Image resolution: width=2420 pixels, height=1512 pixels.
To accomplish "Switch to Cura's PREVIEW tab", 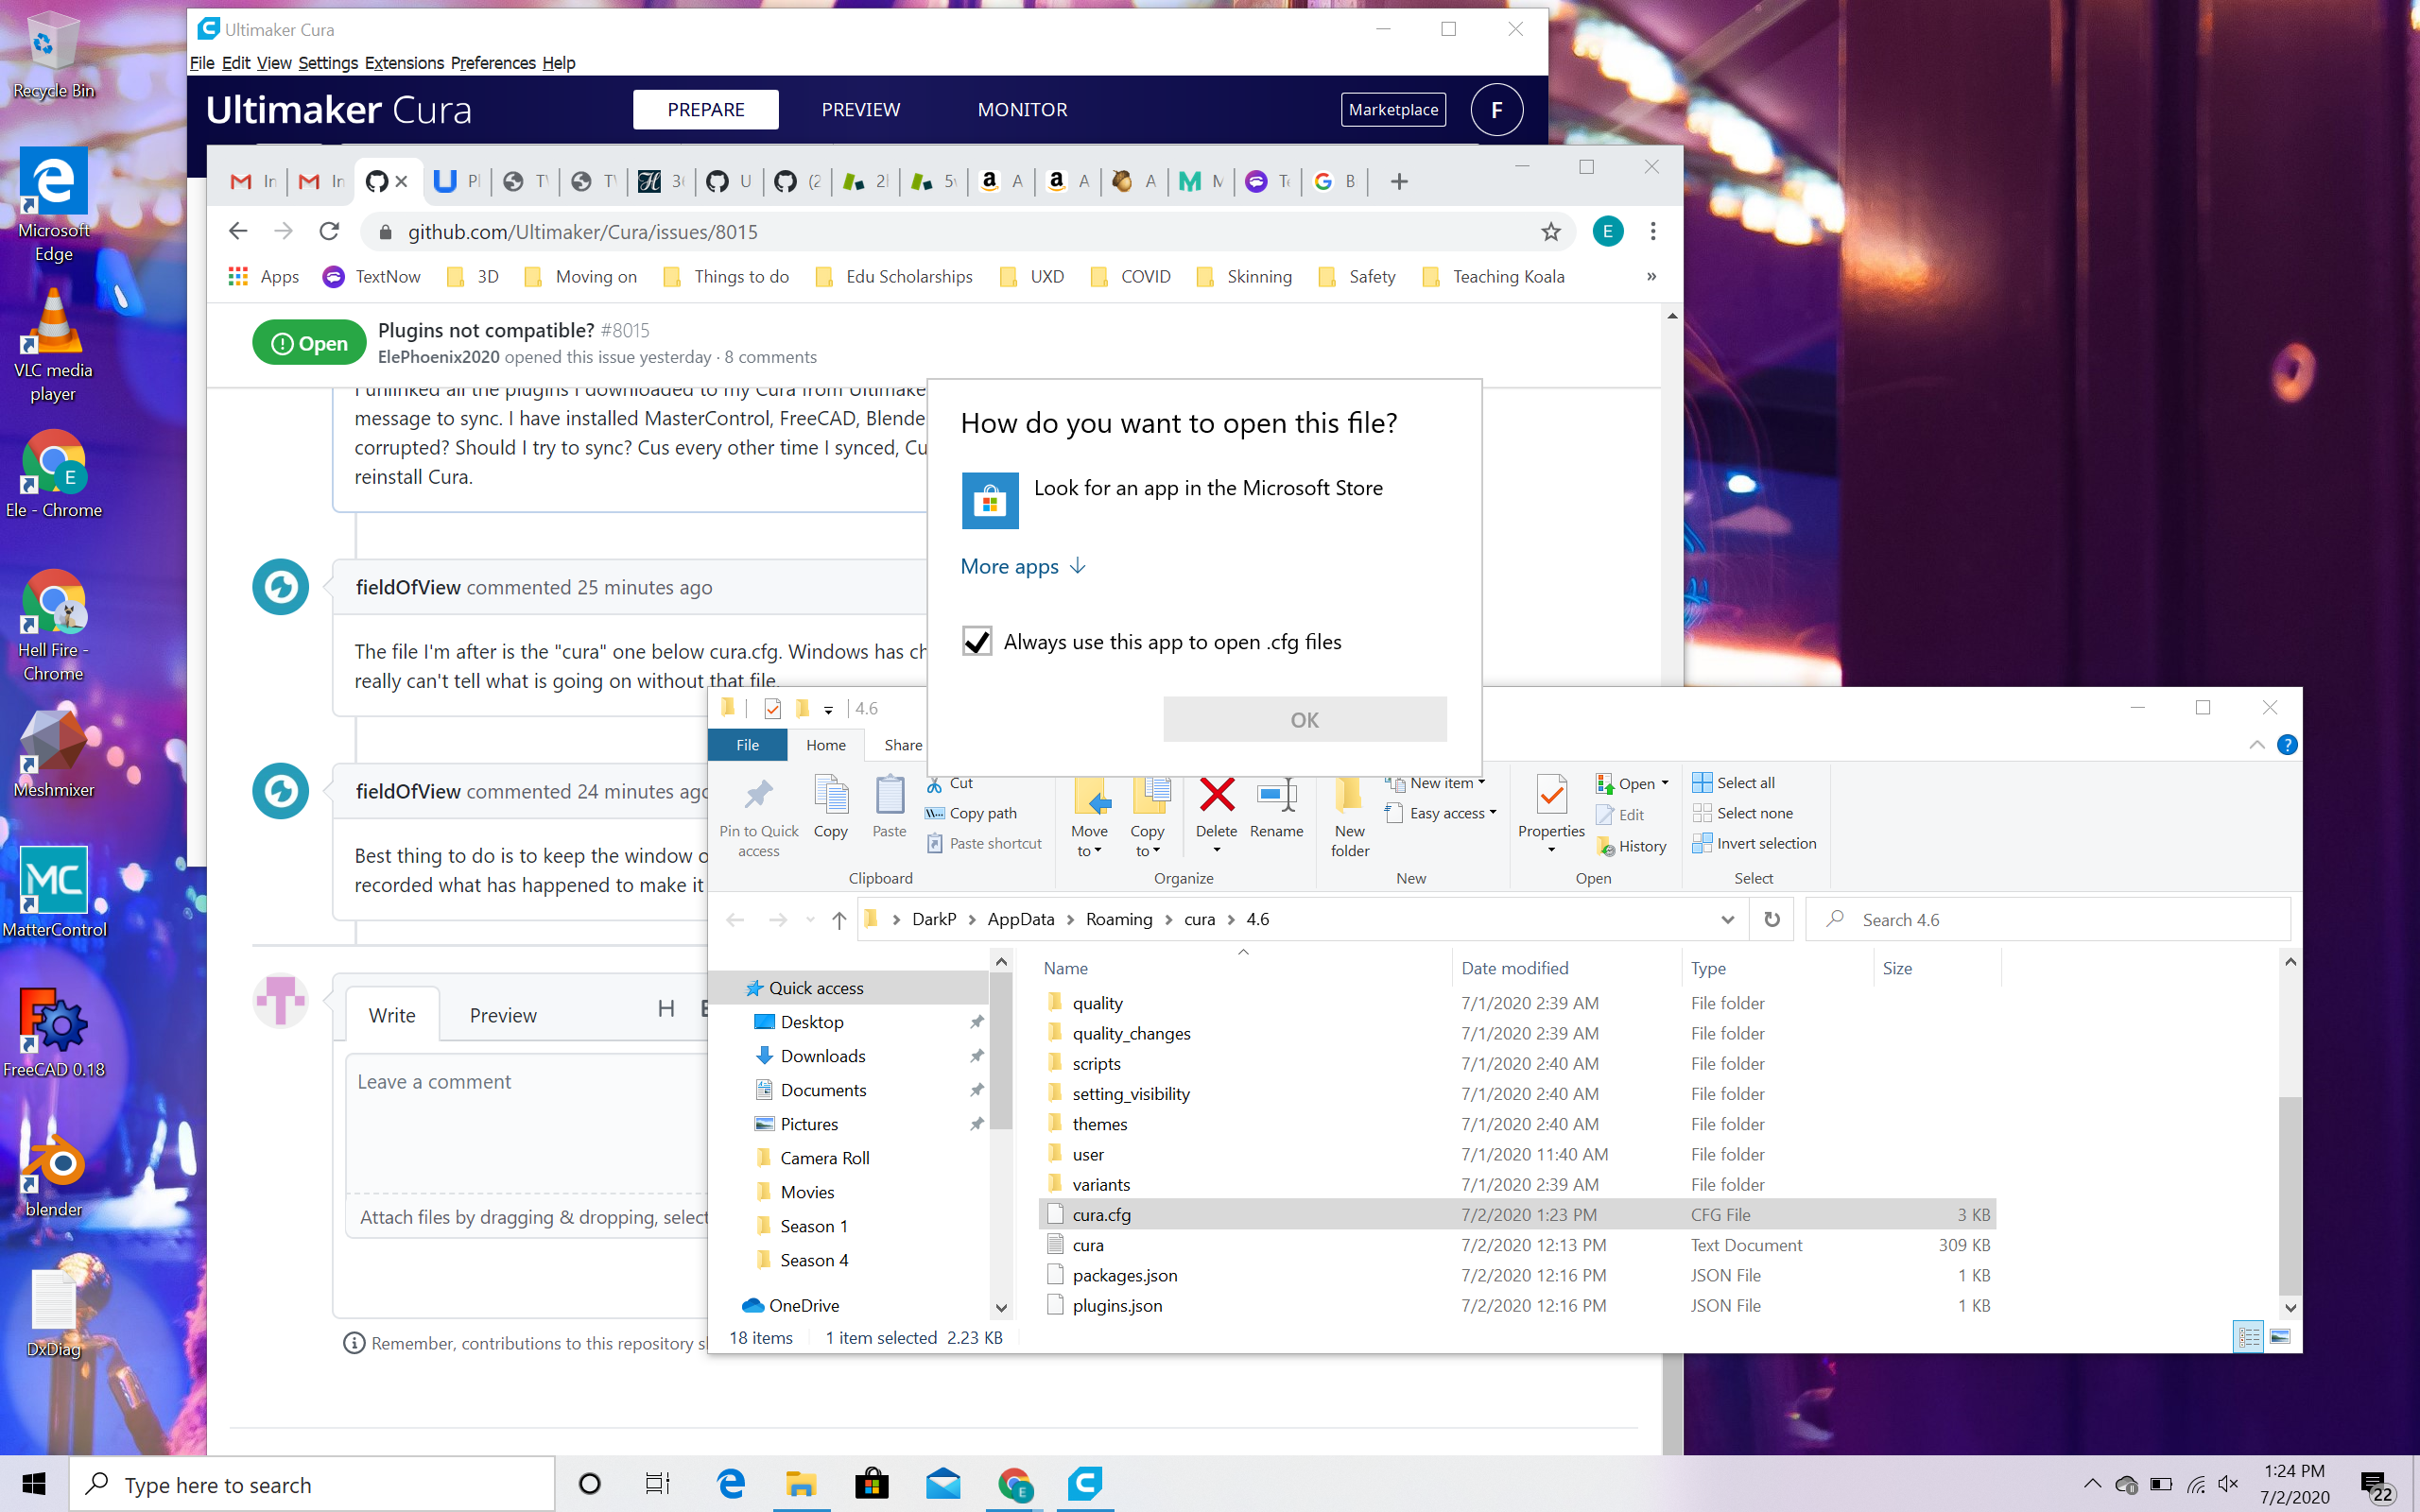I will pyautogui.click(x=860, y=110).
